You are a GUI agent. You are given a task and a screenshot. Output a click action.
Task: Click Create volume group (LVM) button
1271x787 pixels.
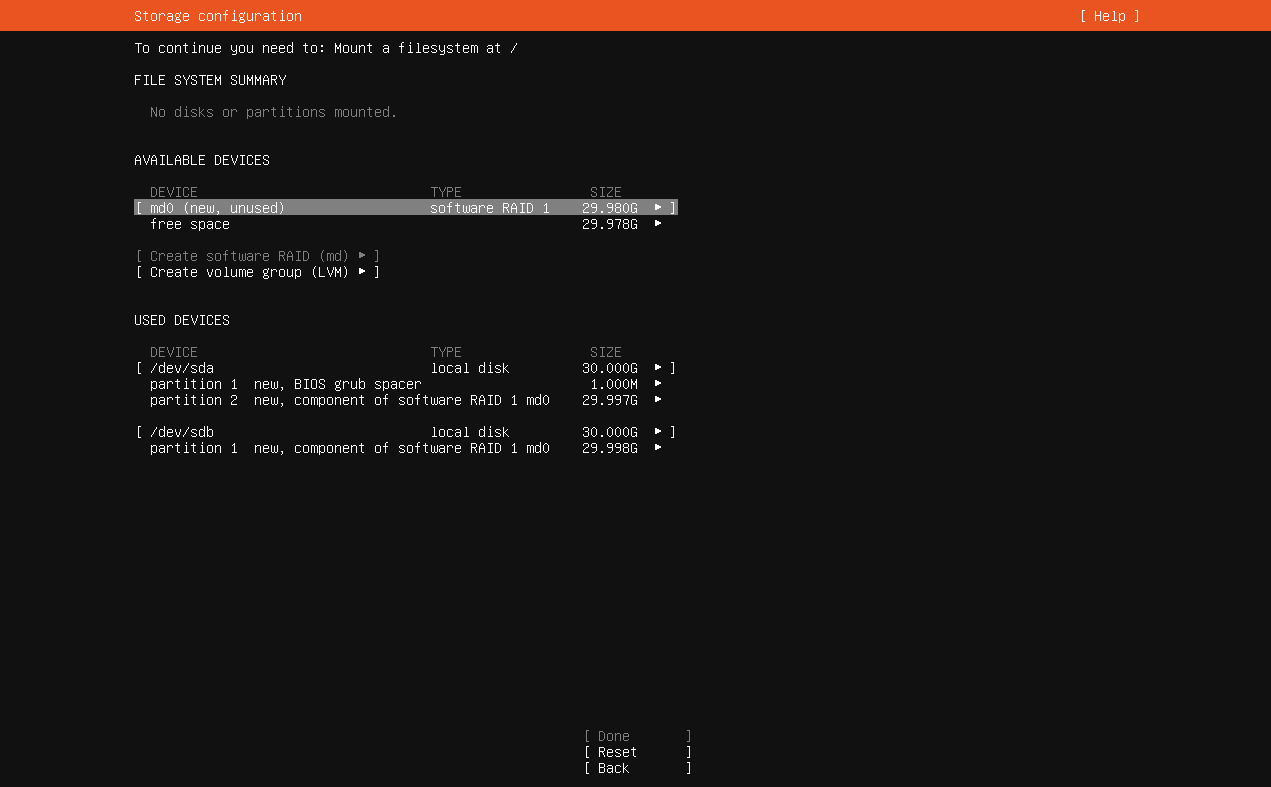click(x=249, y=272)
